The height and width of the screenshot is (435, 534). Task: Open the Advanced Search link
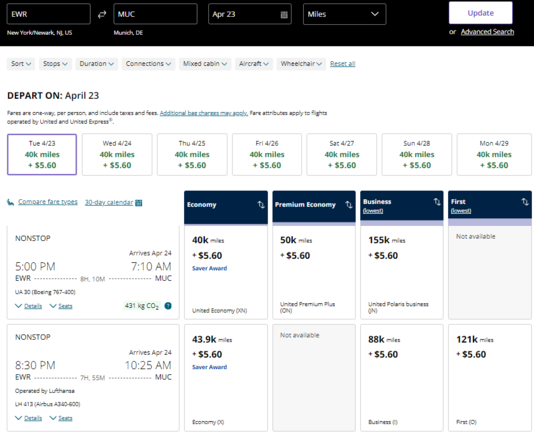click(487, 32)
